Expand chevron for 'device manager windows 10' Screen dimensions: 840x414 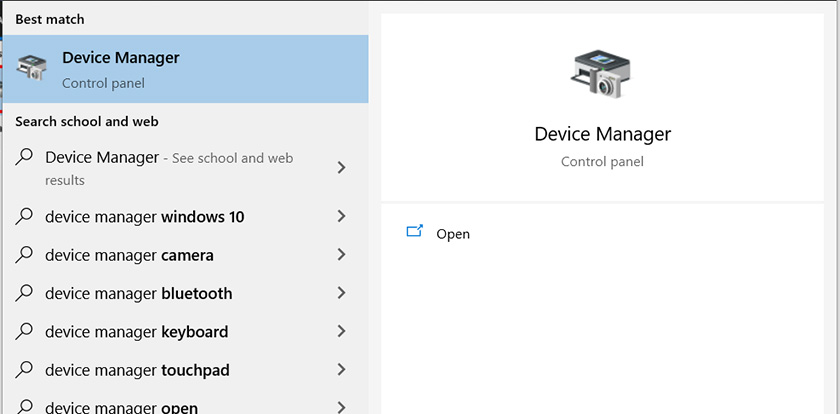click(x=341, y=217)
